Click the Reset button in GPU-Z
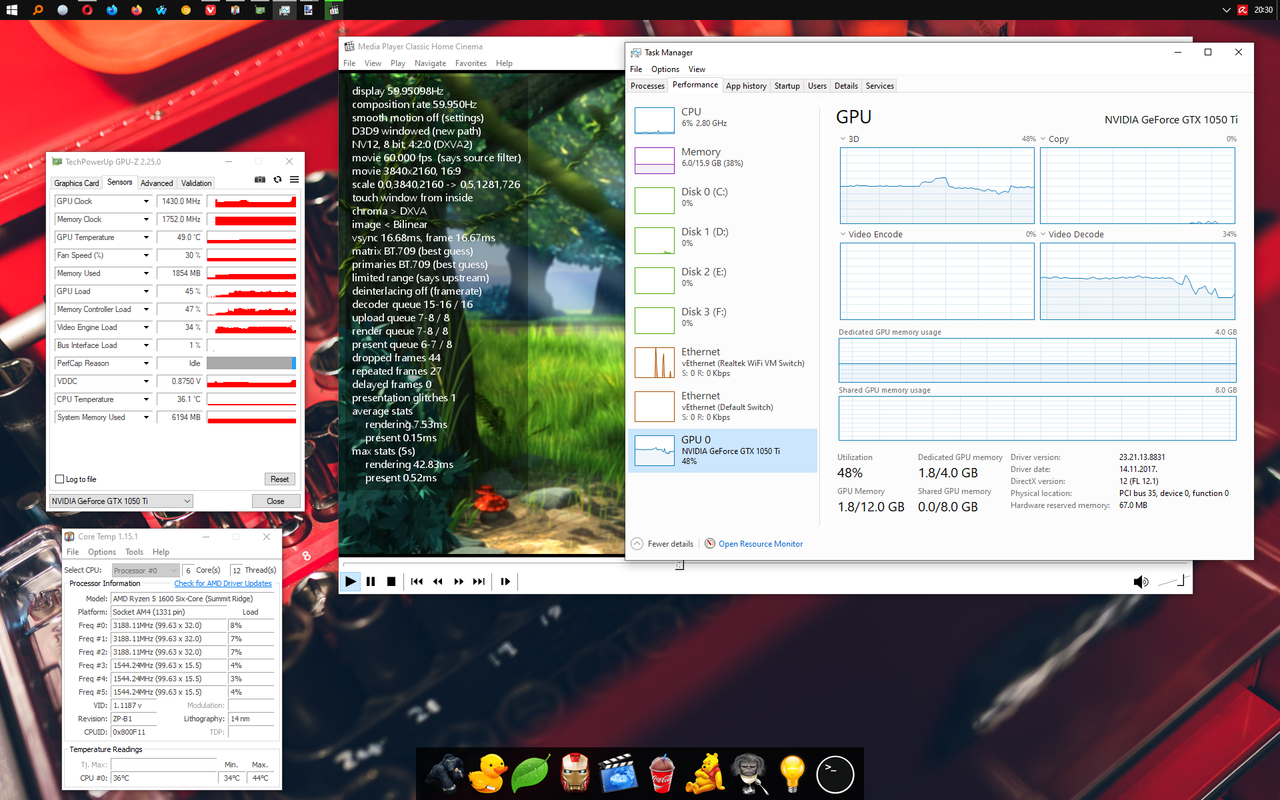This screenshot has height=800, width=1280. [280, 479]
